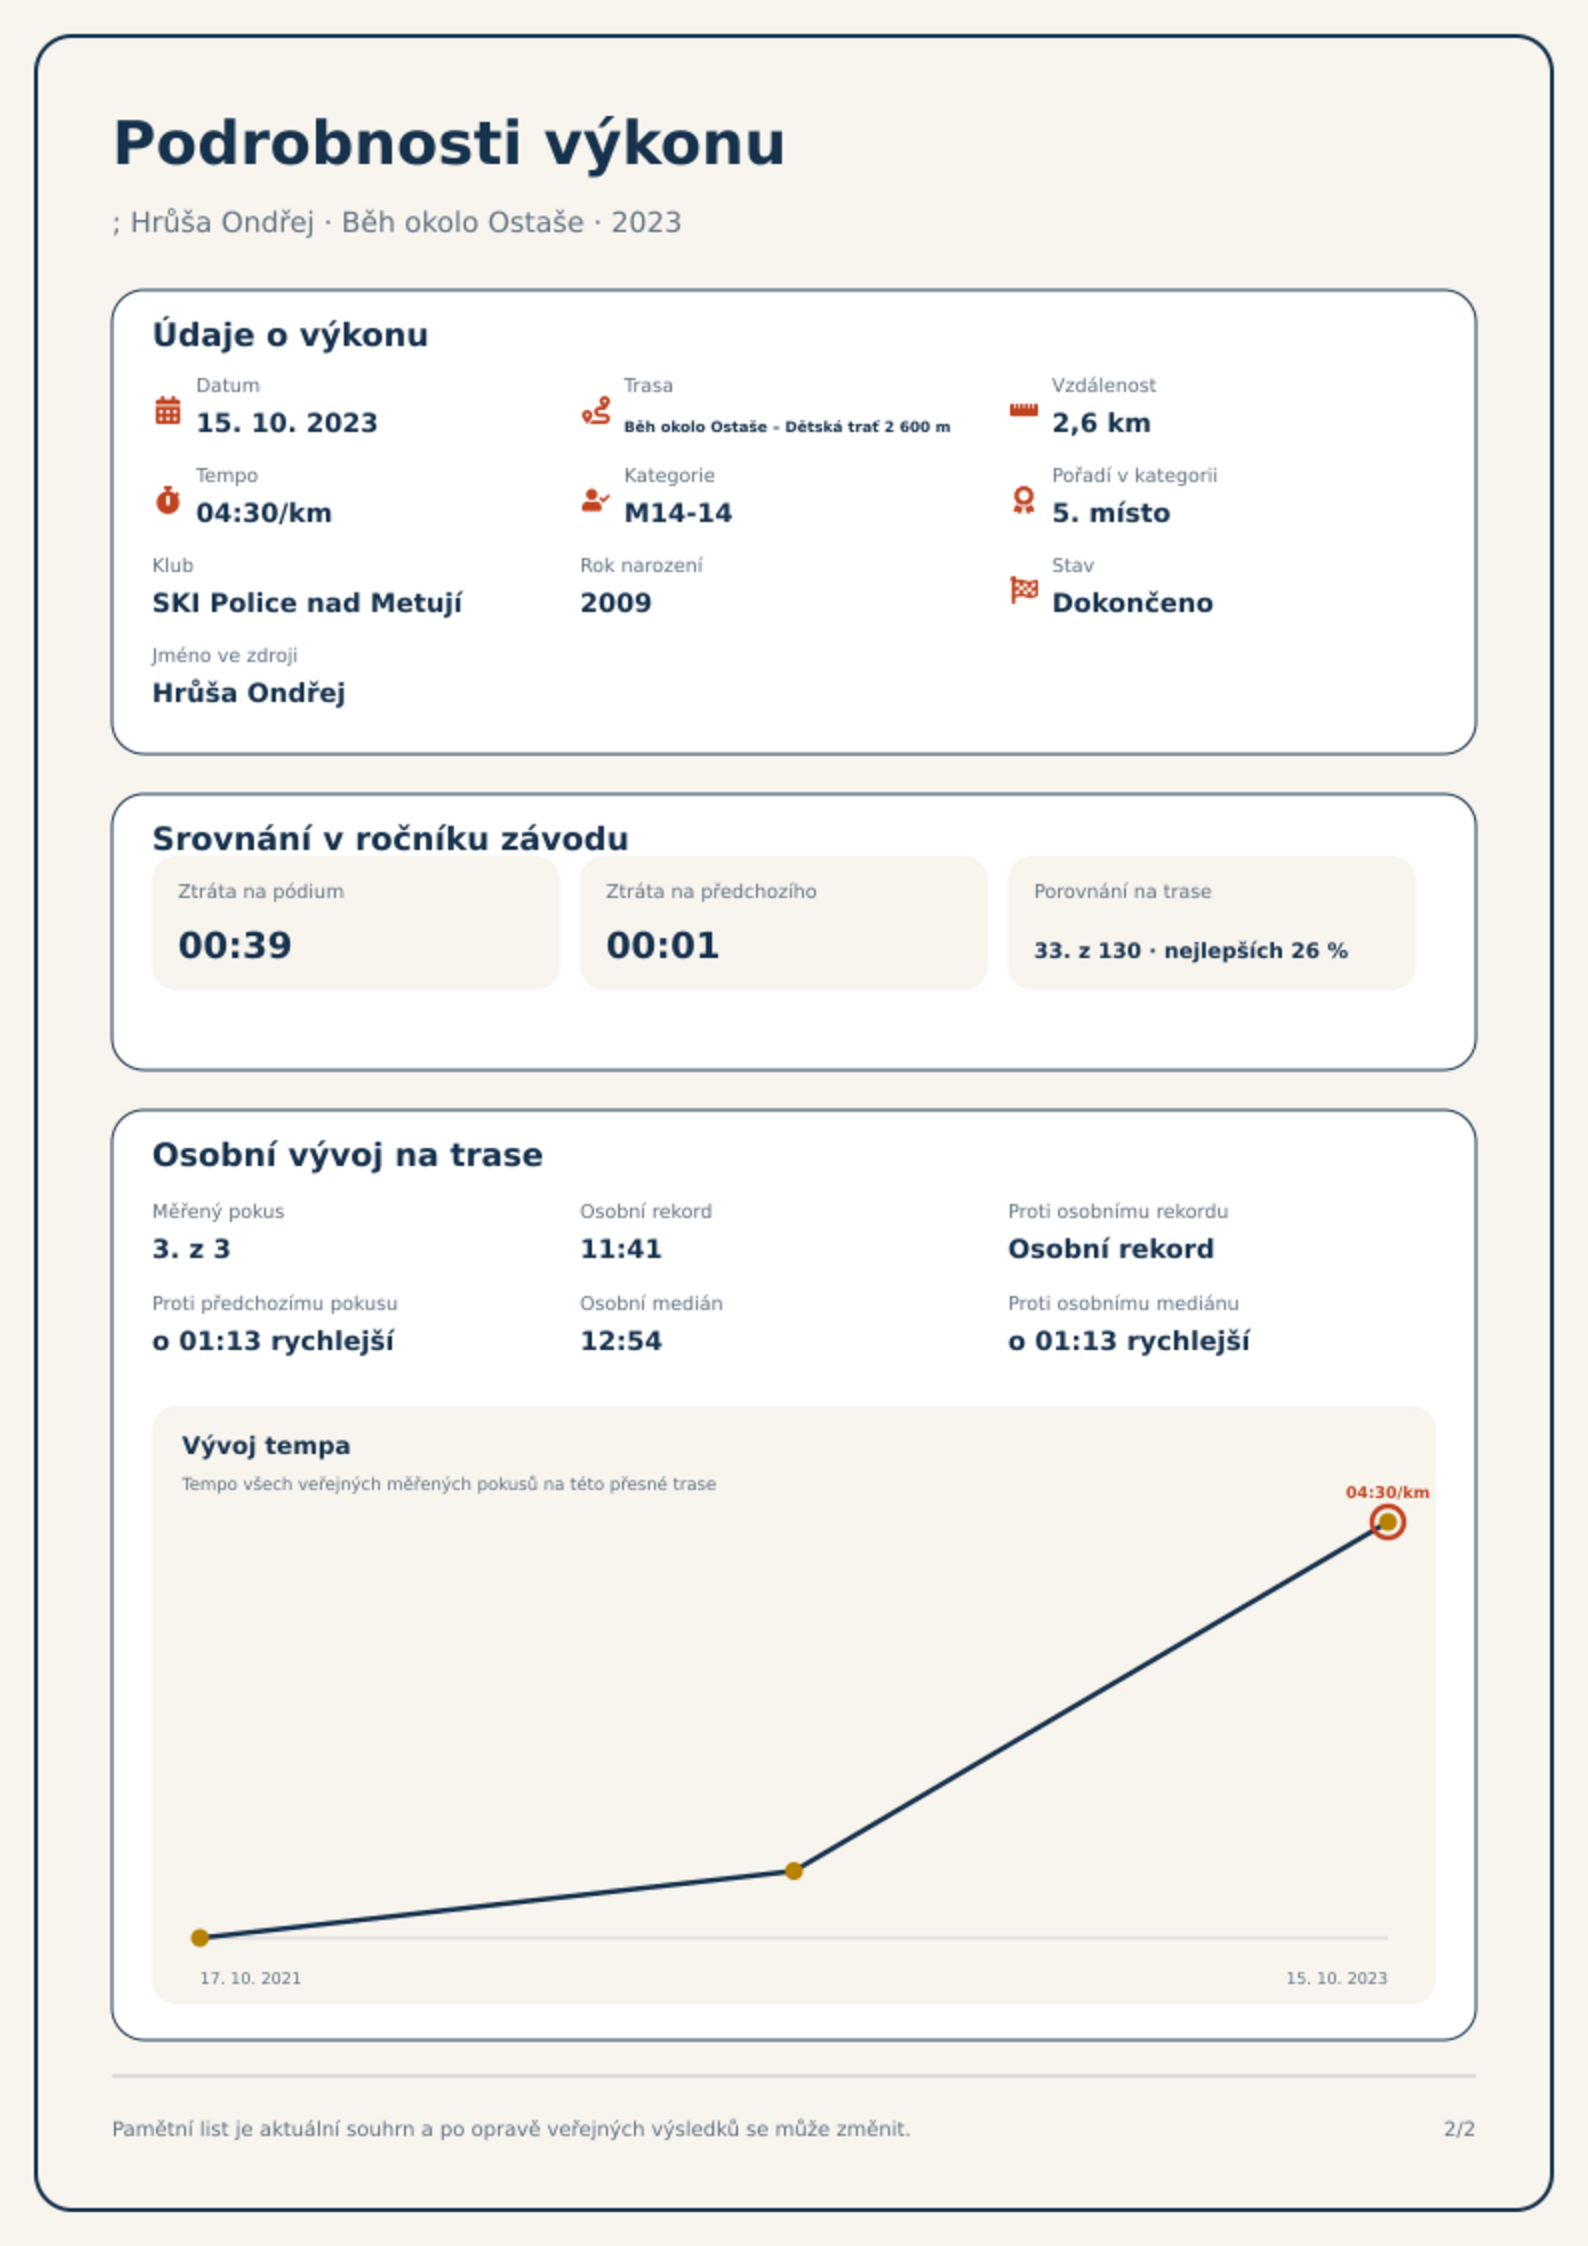
Task: Click the Ztráta na pódium 00:39 card
Action: coord(355,923)
